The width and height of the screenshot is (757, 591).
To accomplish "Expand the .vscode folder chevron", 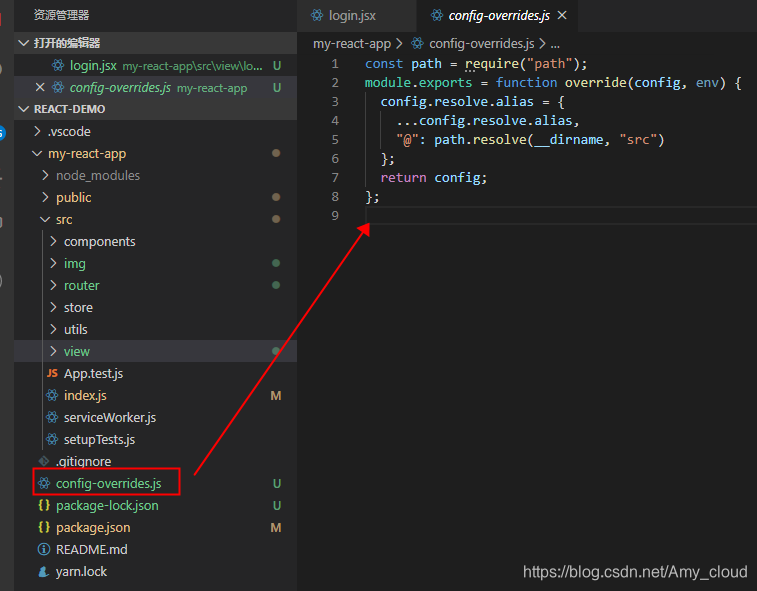I will pyautogui.click(x=37, y=131).
